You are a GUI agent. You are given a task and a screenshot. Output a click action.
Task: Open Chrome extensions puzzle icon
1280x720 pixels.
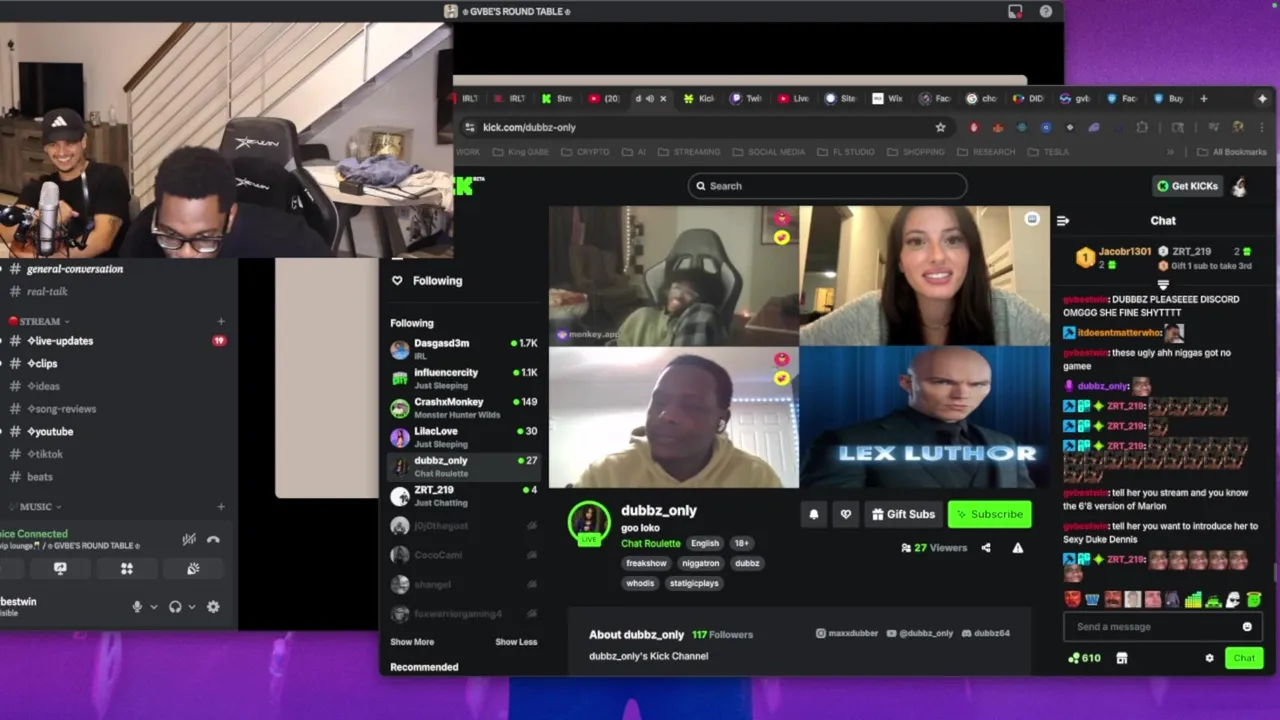coord(1142,127)
